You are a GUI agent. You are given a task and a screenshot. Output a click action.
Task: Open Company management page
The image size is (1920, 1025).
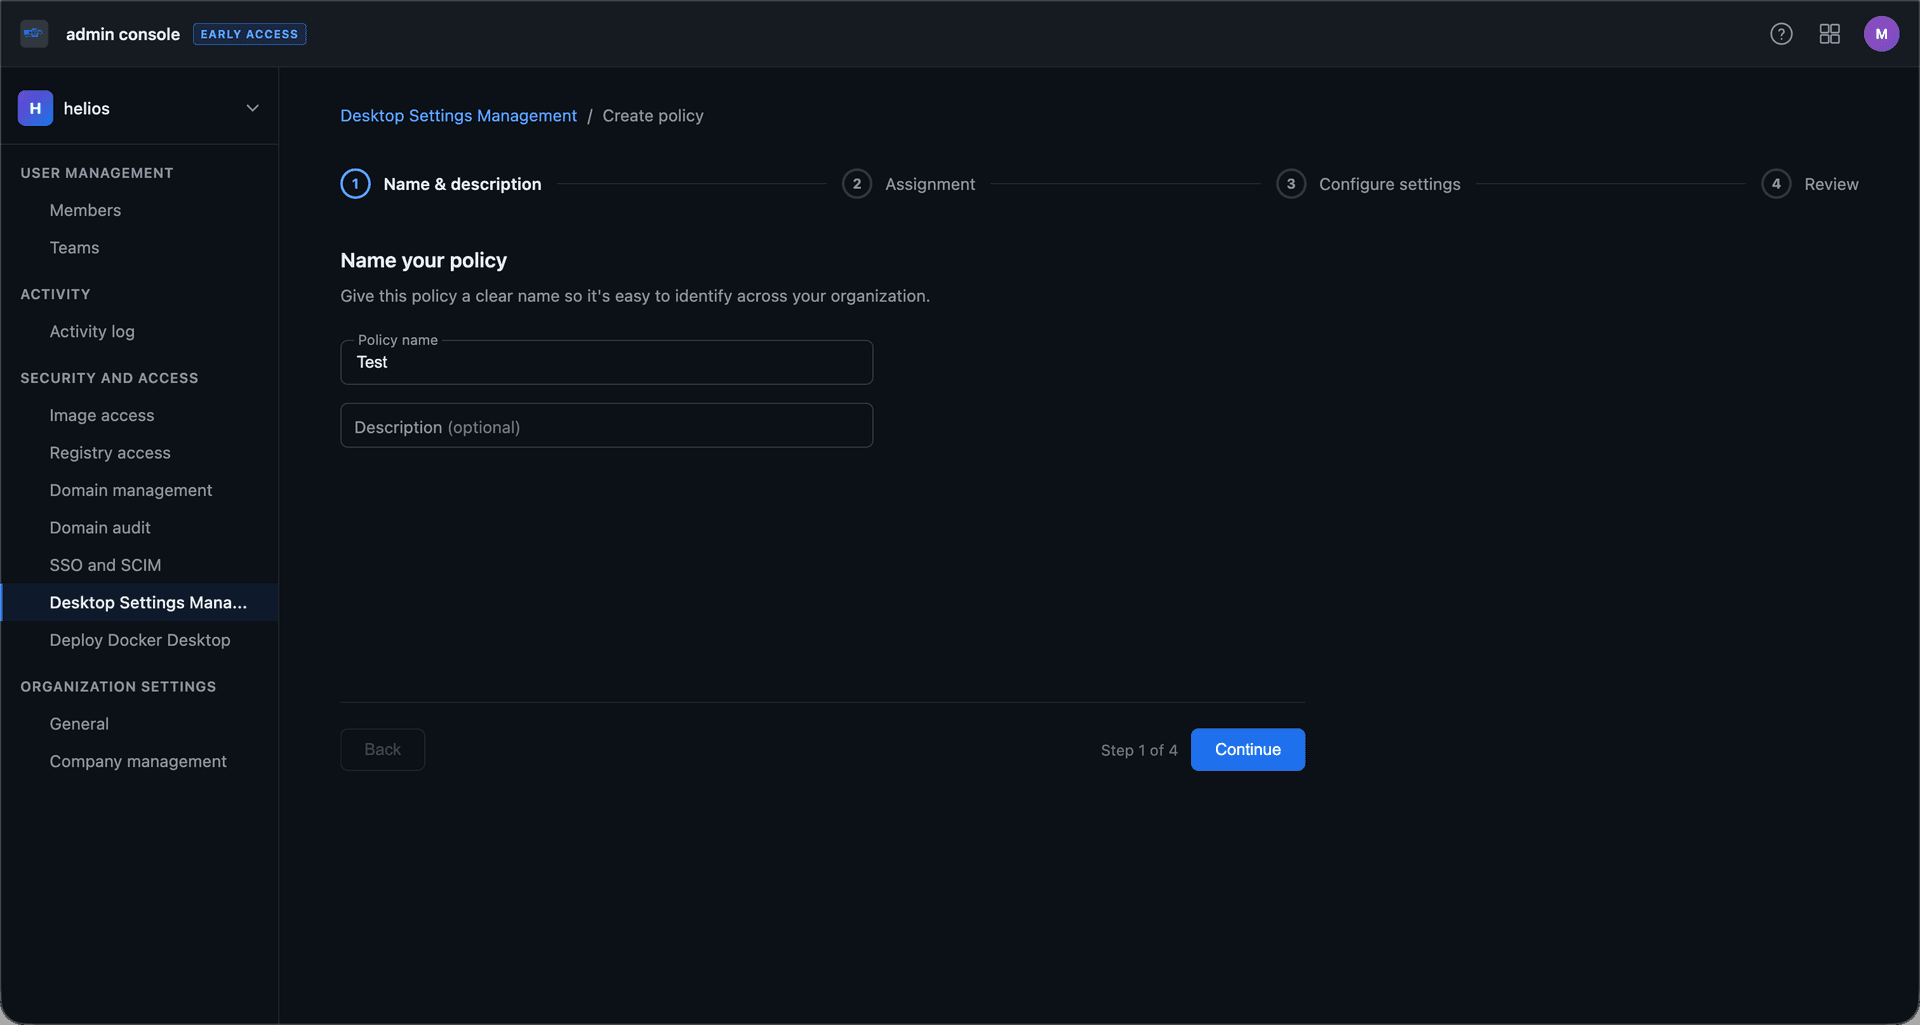(138, 761)
